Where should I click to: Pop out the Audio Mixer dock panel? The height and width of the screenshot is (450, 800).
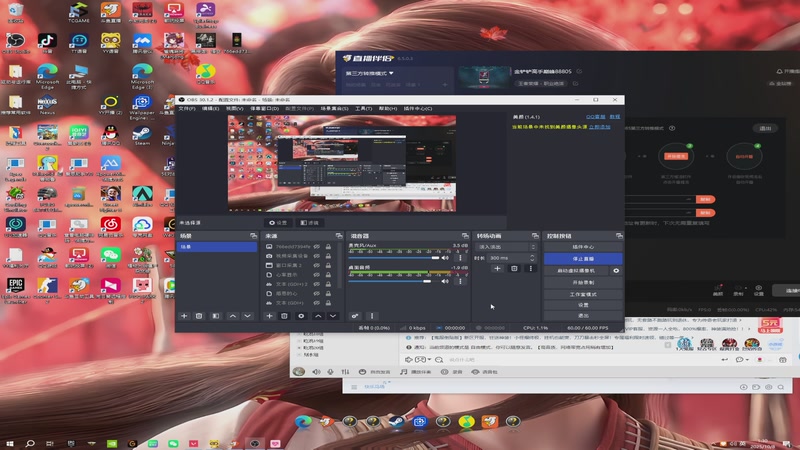coord(465,236)
